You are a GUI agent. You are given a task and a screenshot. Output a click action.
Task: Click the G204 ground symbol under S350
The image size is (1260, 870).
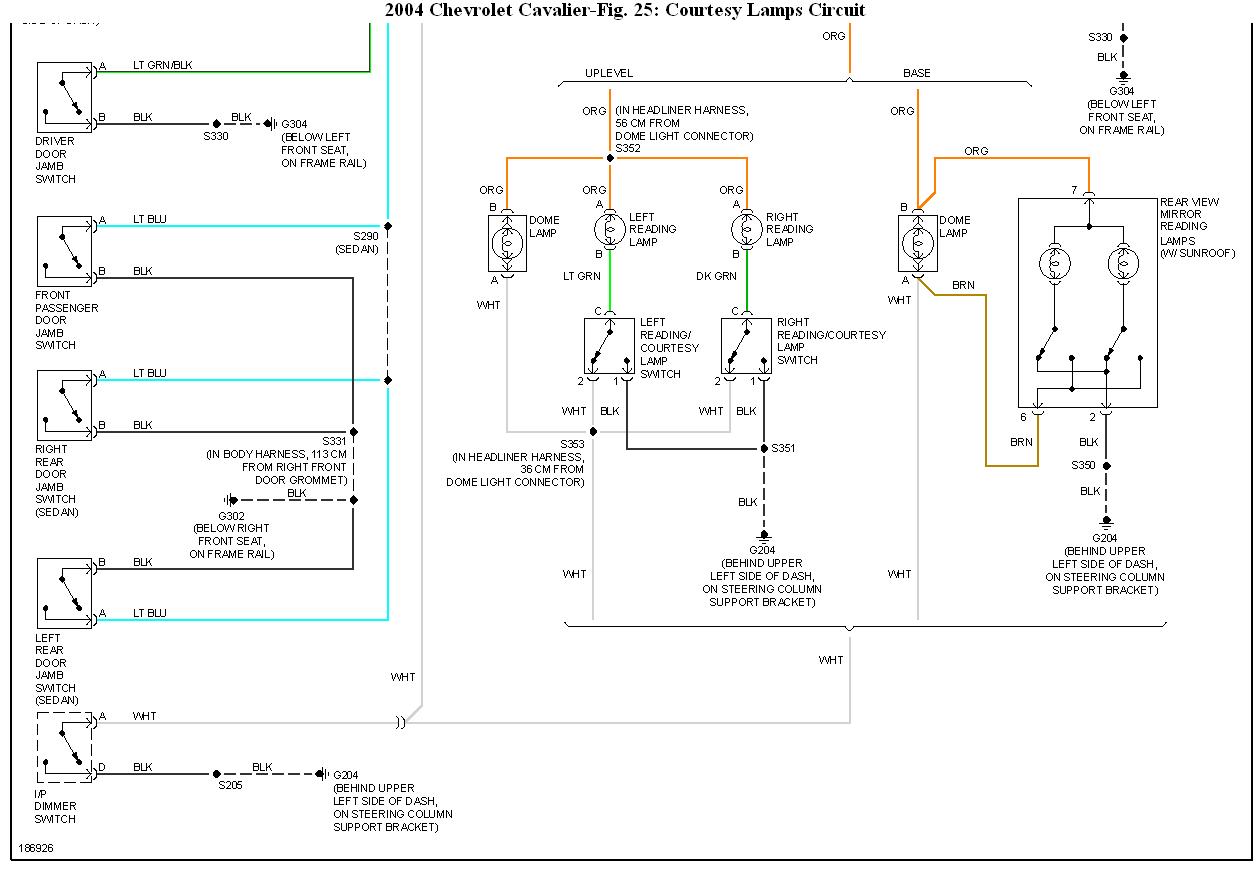[1106, 522]
